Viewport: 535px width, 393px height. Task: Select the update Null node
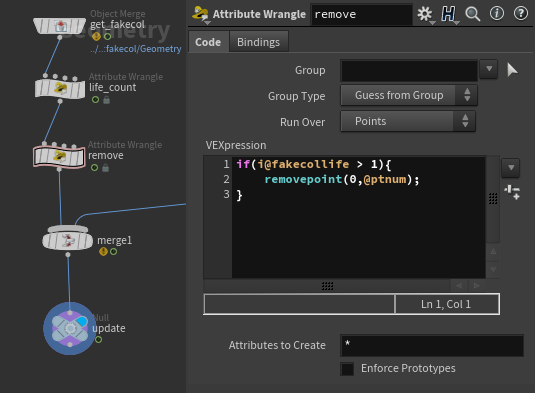[70, 329]
